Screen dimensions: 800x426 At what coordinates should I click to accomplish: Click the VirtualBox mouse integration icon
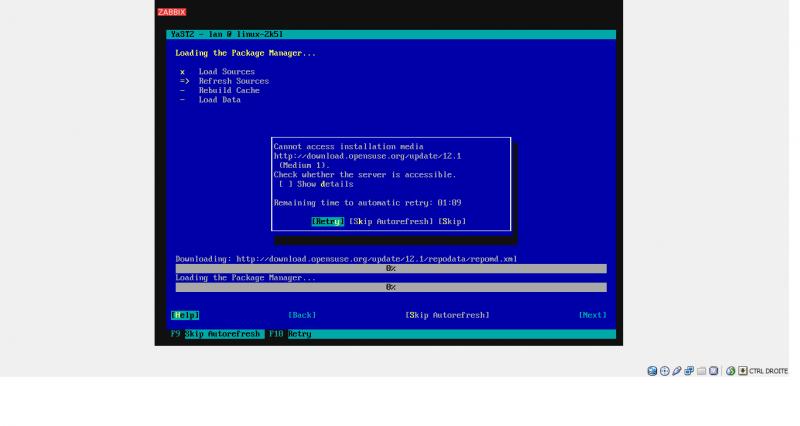[731, 371]
